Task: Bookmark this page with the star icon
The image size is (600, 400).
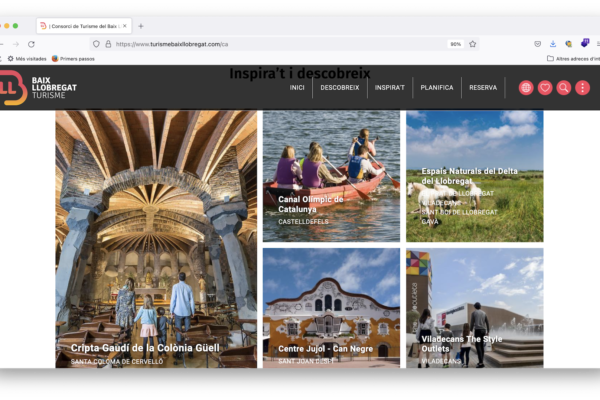Action: pyautogui.click(x=473, y=44)
